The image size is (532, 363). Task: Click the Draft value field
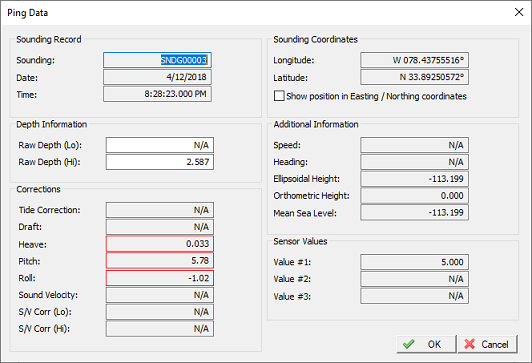tap(160, 227)
